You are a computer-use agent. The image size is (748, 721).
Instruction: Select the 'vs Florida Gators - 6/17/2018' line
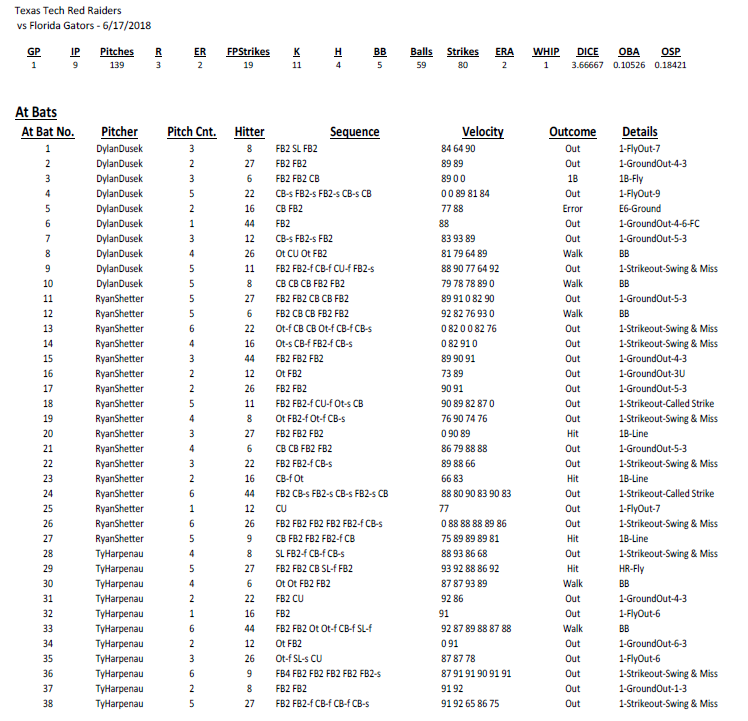tap(83, 26)
